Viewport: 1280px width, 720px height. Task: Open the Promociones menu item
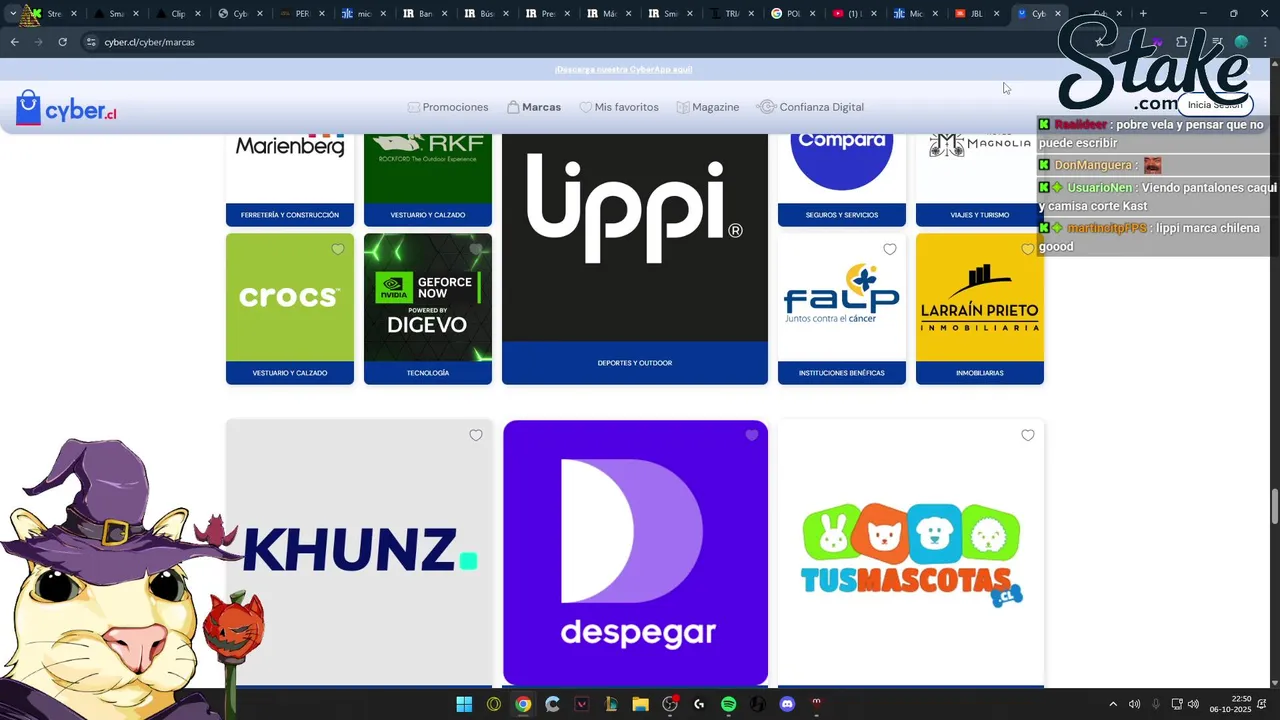pyautogui.click(x=448, y=107)
